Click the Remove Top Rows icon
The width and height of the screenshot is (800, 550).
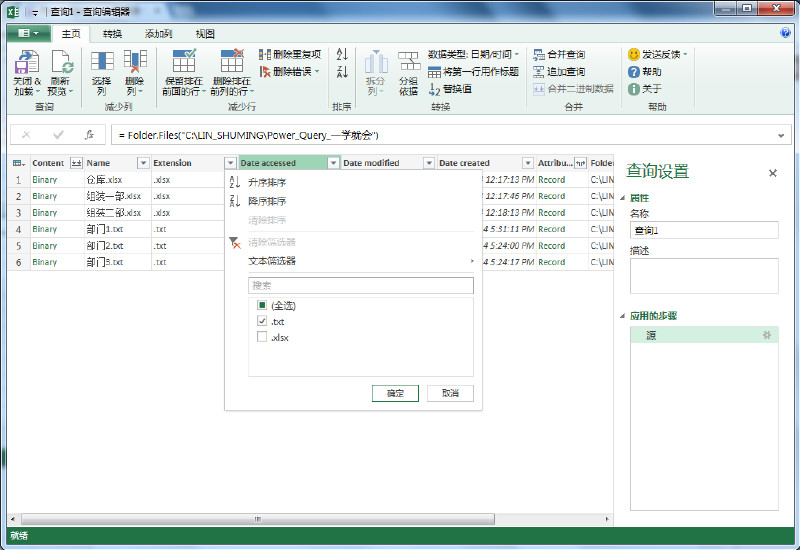point(232,61)
